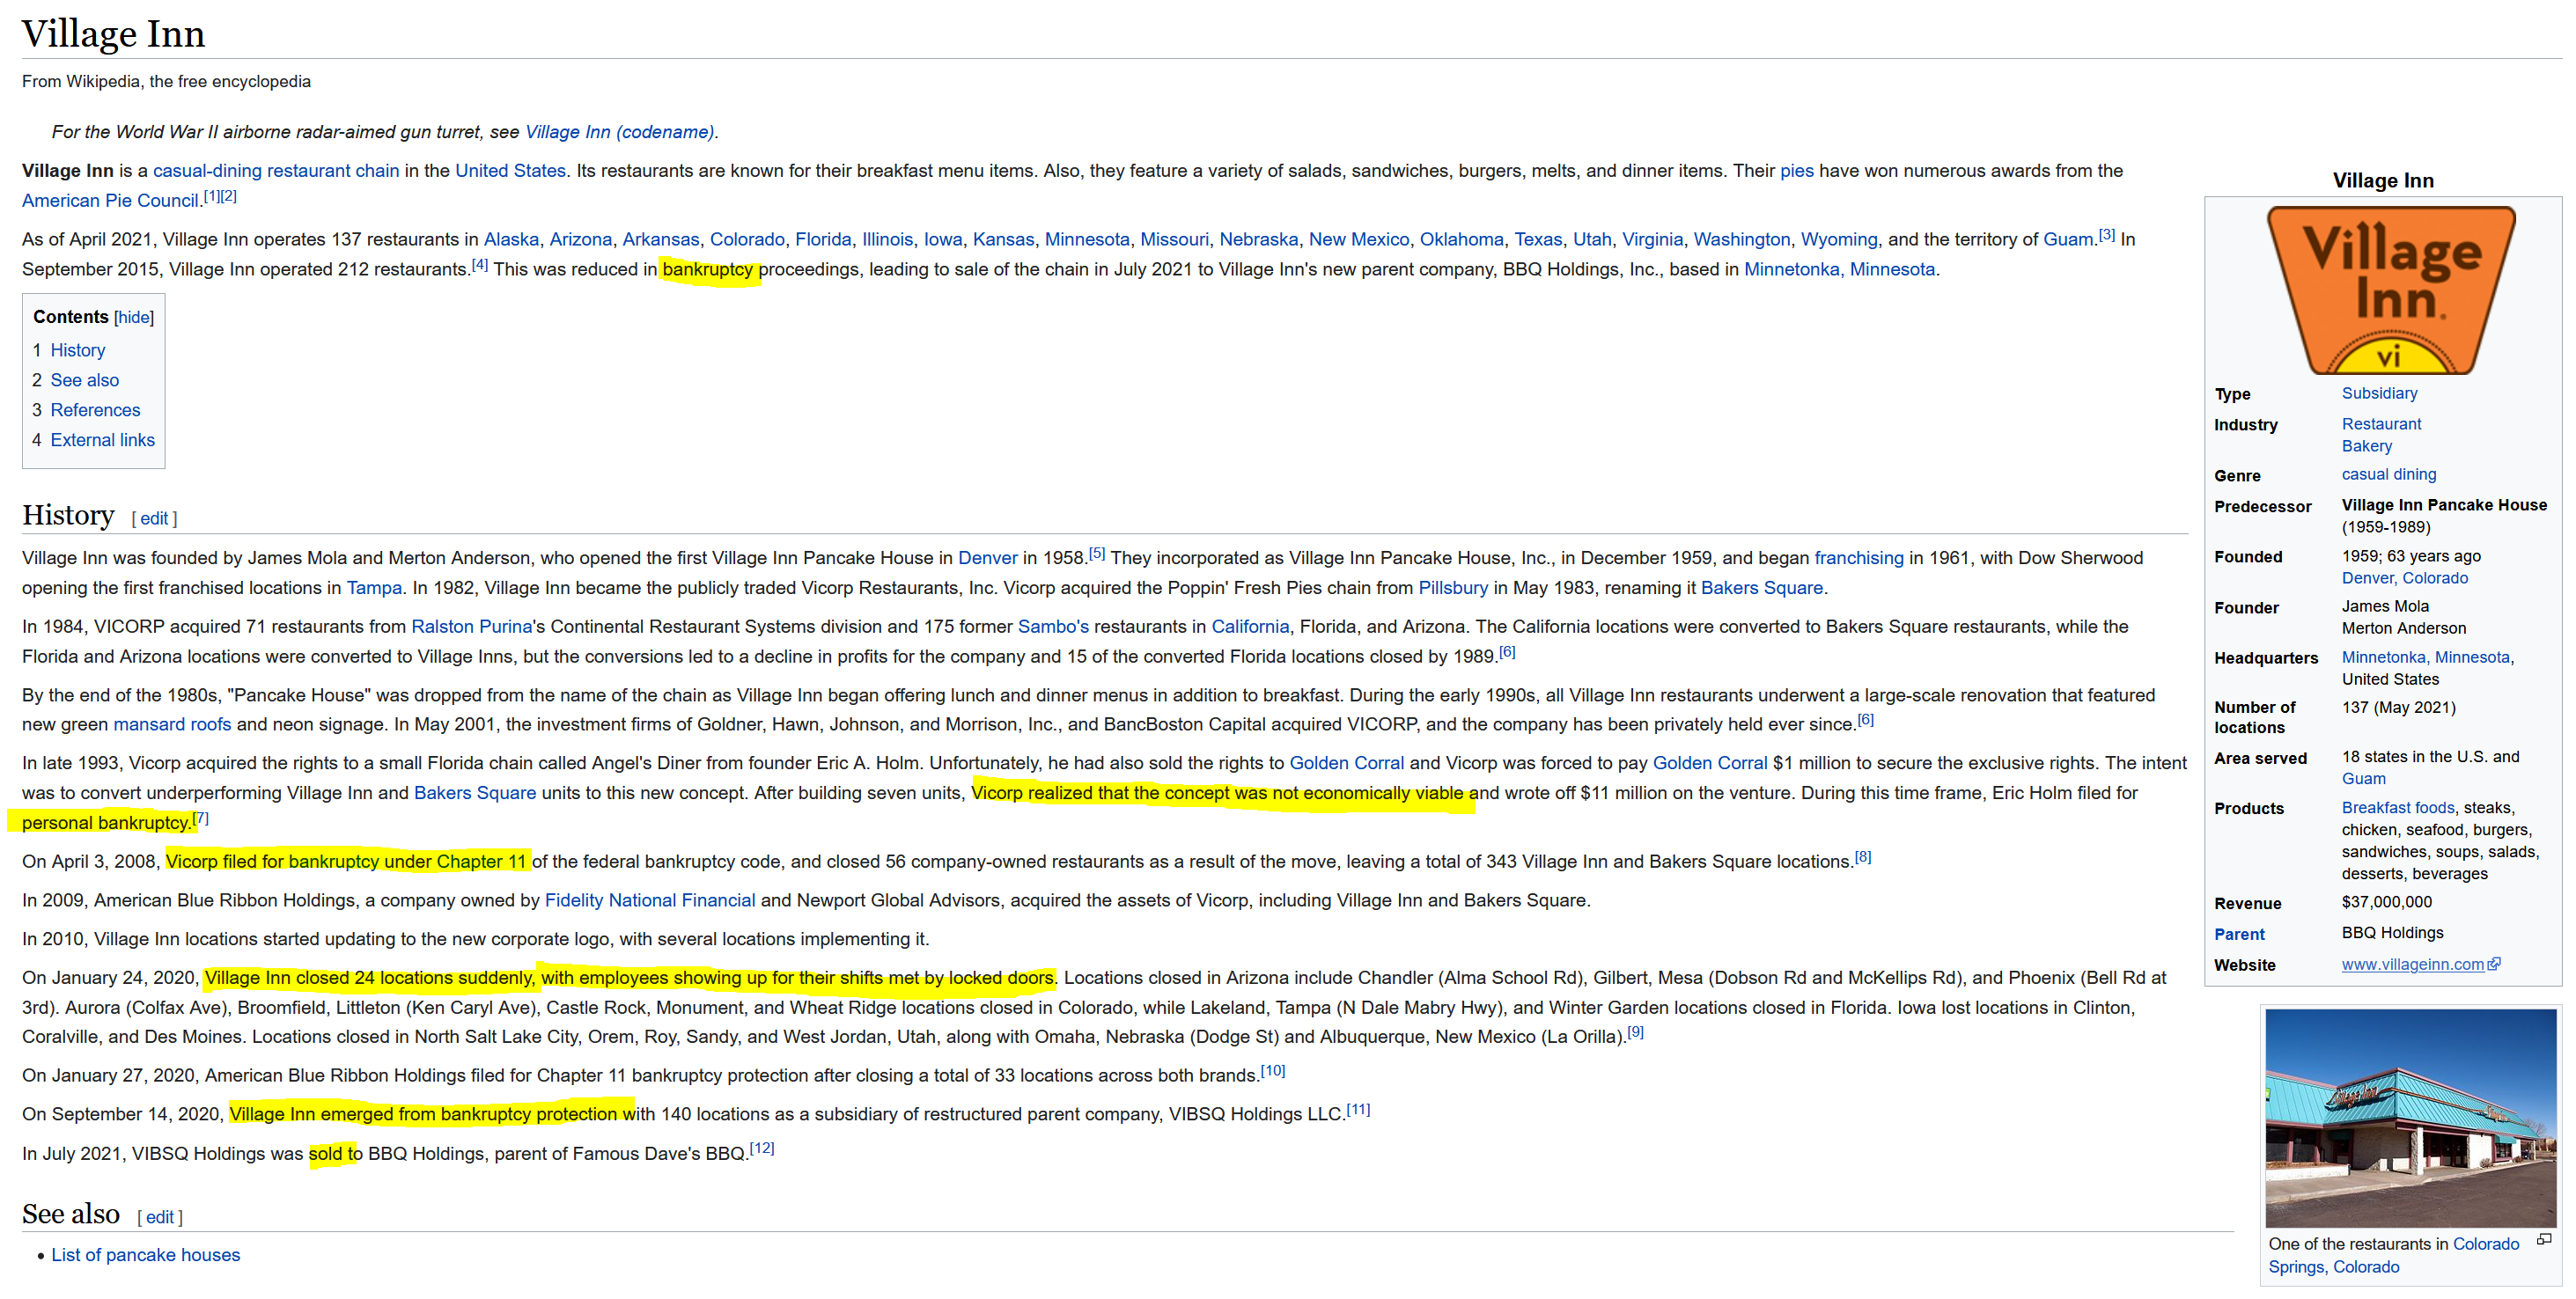Open citation [12] reference
Screen dimensions: 2576x1299
click(762, 1149)
